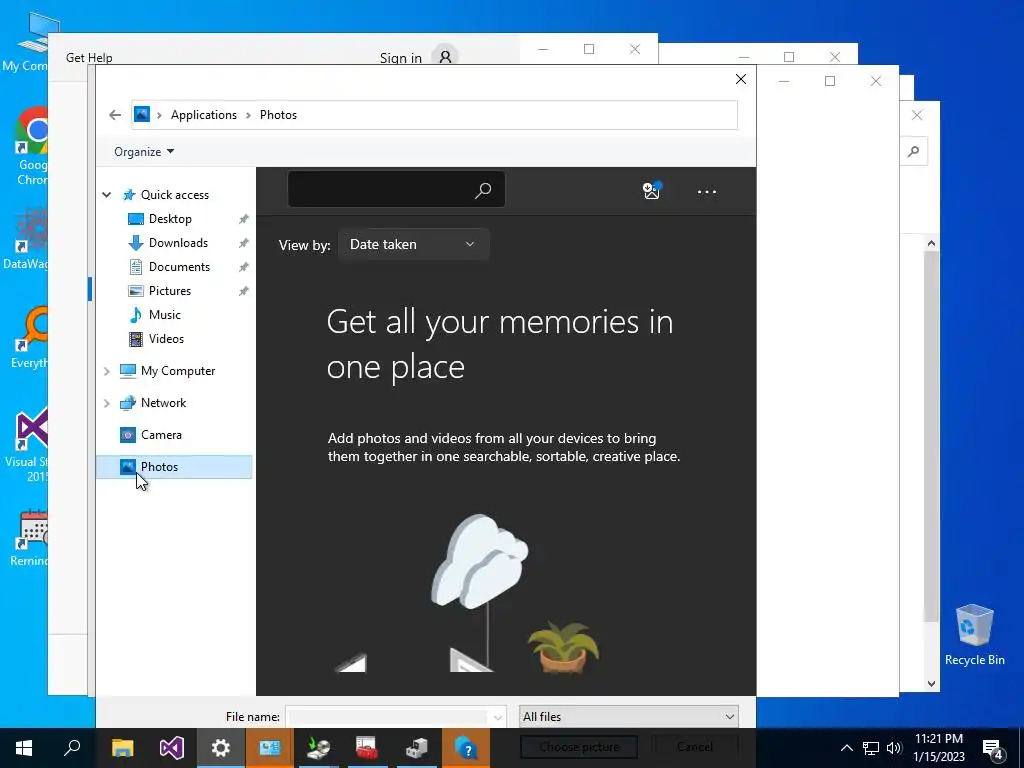The height and width of the screenshot is (768, 1024).
Task: Click Sign in on Get Help window
Action: (400, 58)
